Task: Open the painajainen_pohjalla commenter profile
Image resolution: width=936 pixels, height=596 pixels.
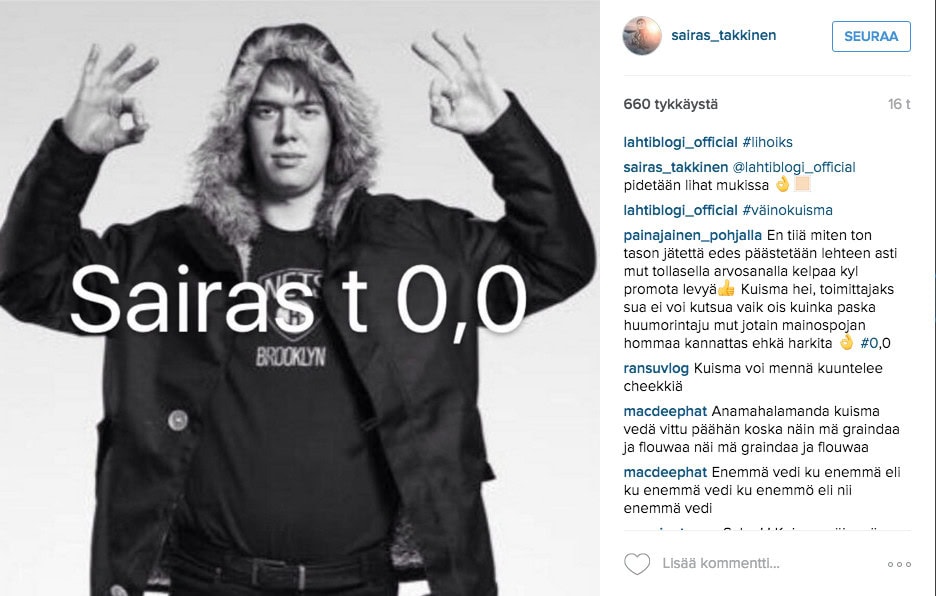Action: (x=692, y=235)
